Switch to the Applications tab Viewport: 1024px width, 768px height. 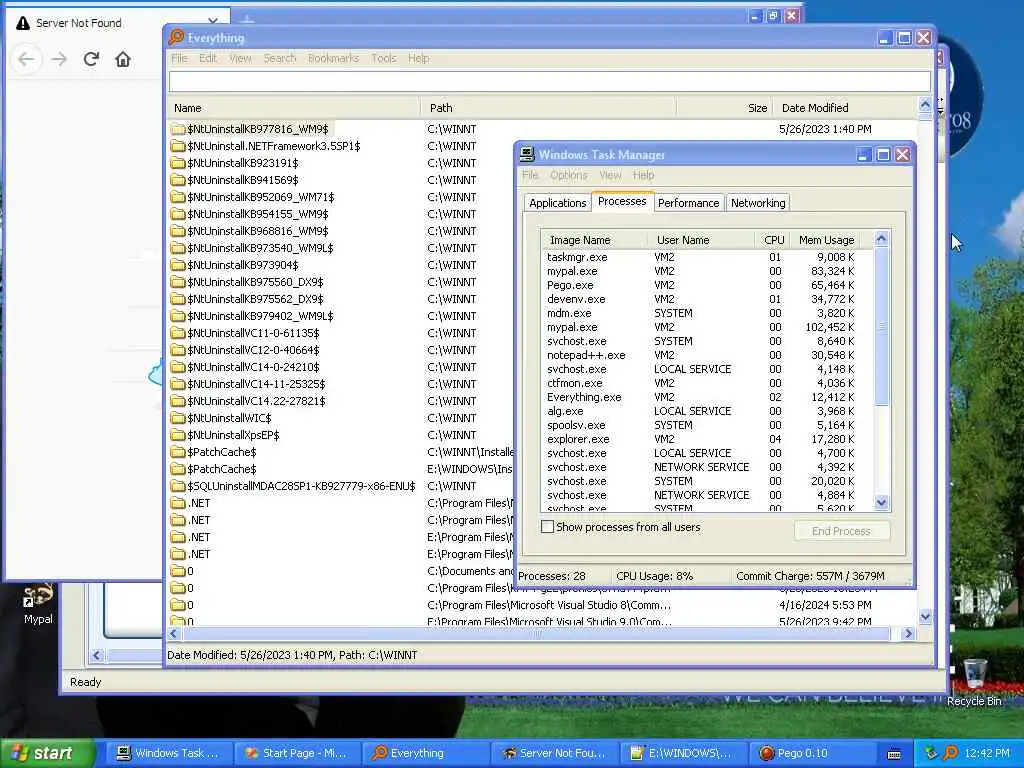558,203
